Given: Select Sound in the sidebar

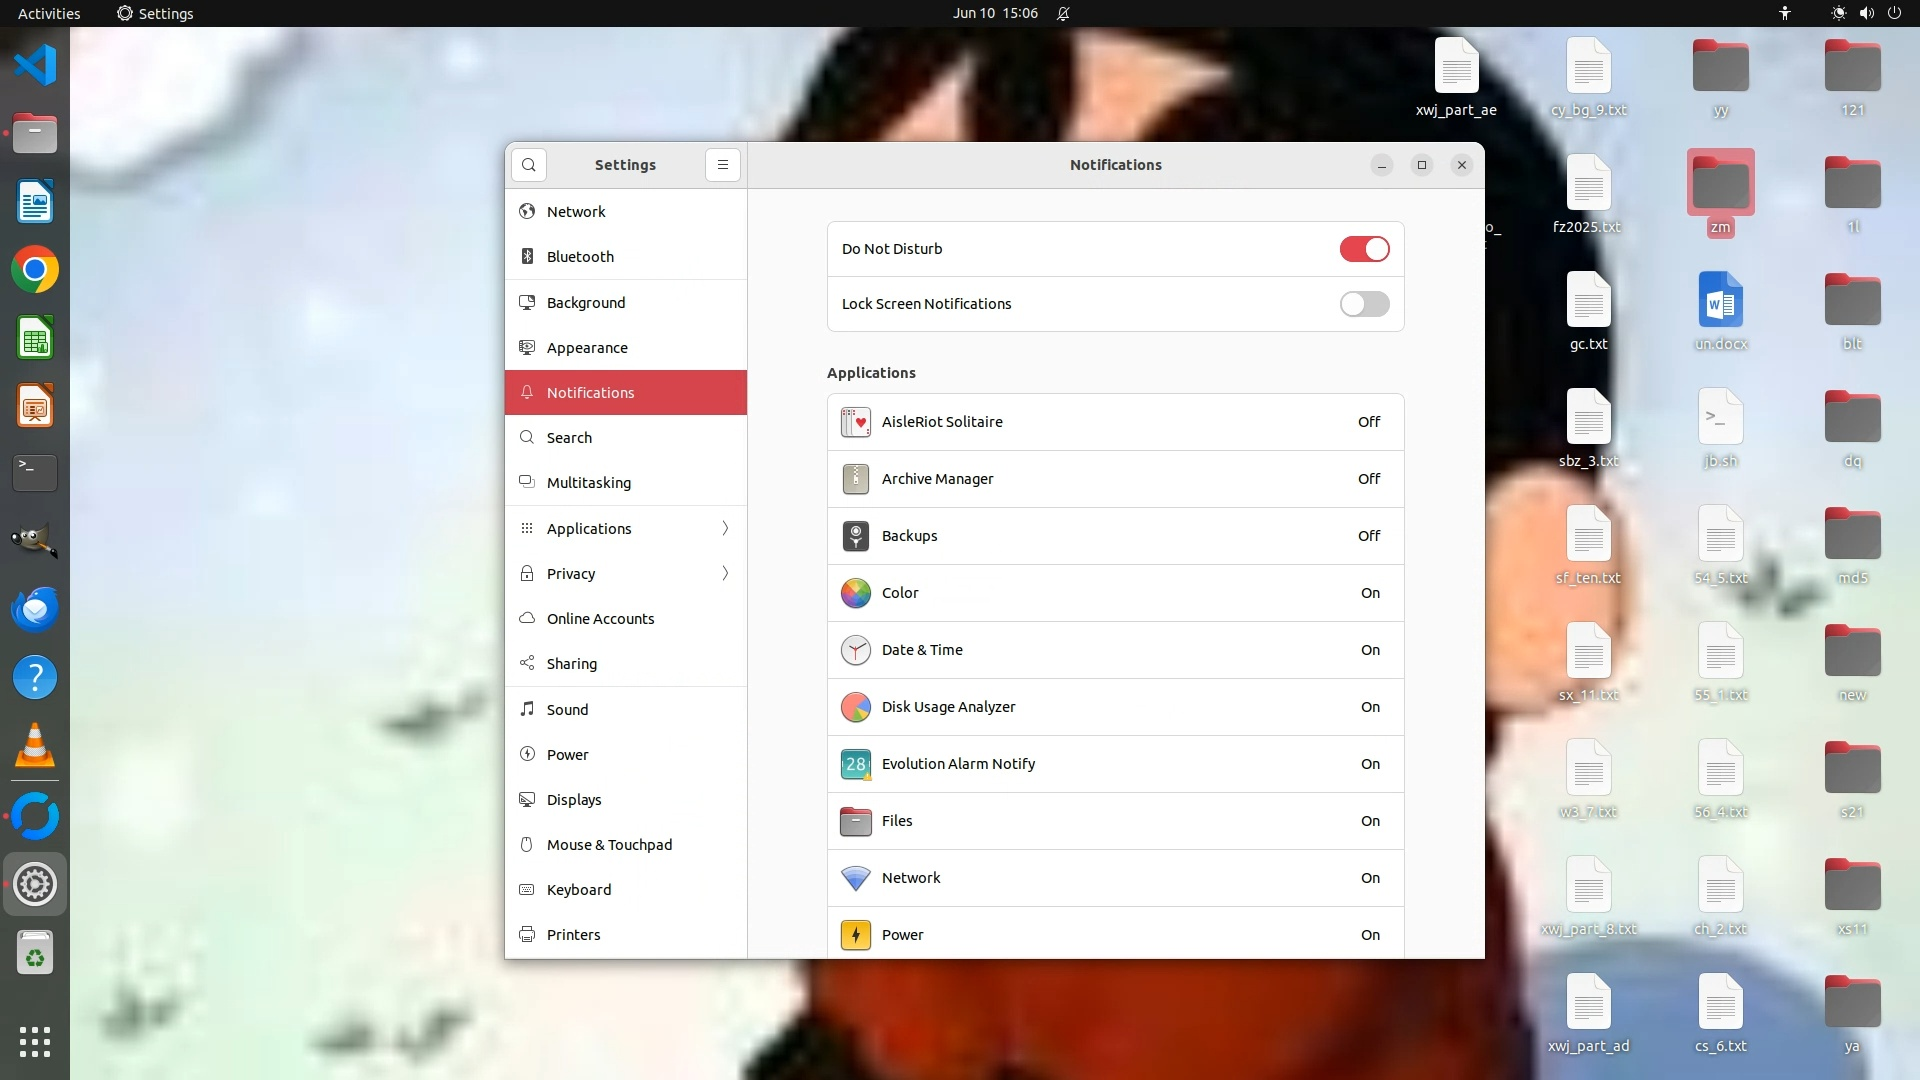Looking at the screenshot, I should [567, 710].
